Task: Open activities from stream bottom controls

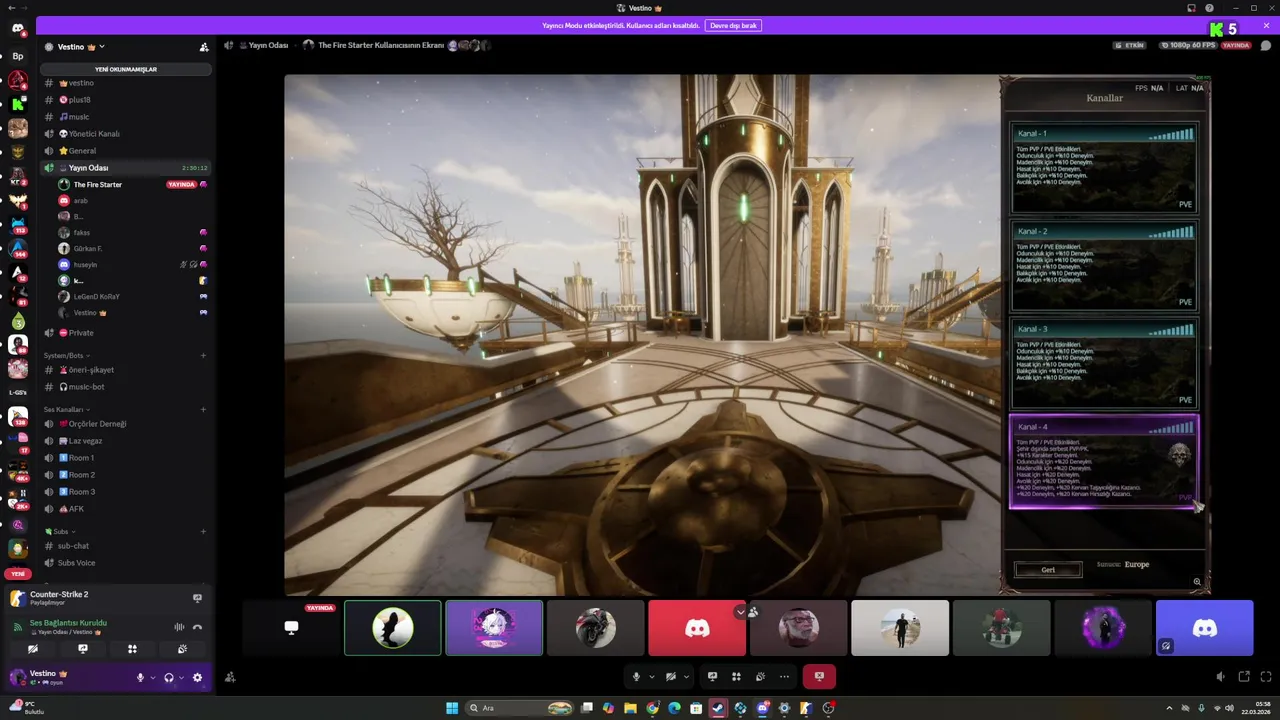Action: [x=736, y=676]
